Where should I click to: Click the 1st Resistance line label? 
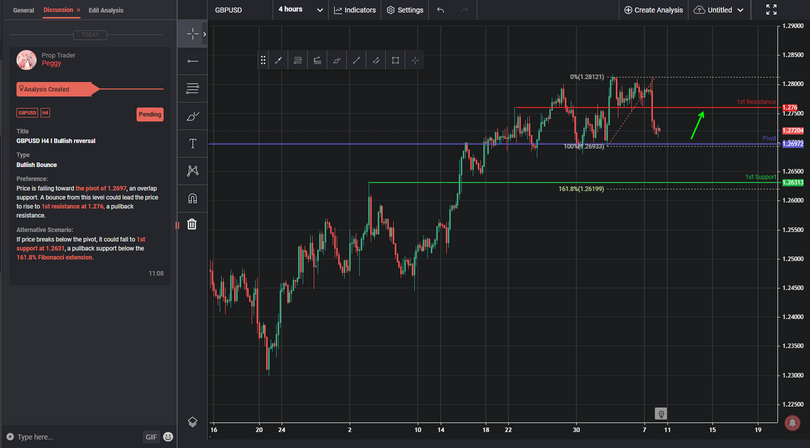(x=756, y=102)
